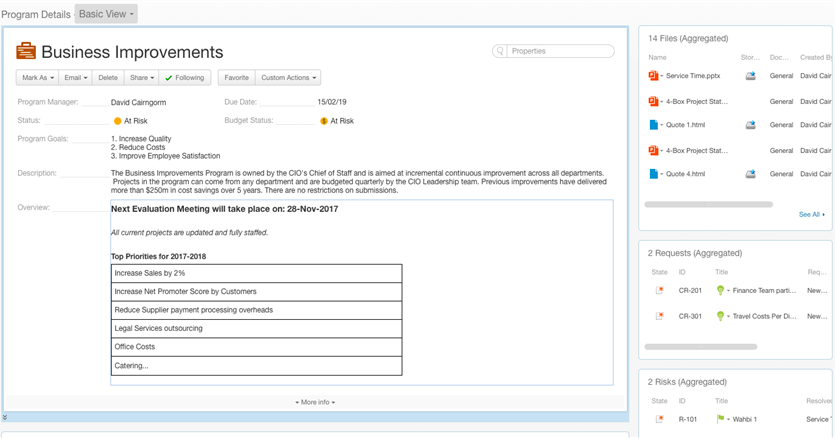Click Created By column header in Files
This screenshot has width=835, height=438.
pos(815,58)
